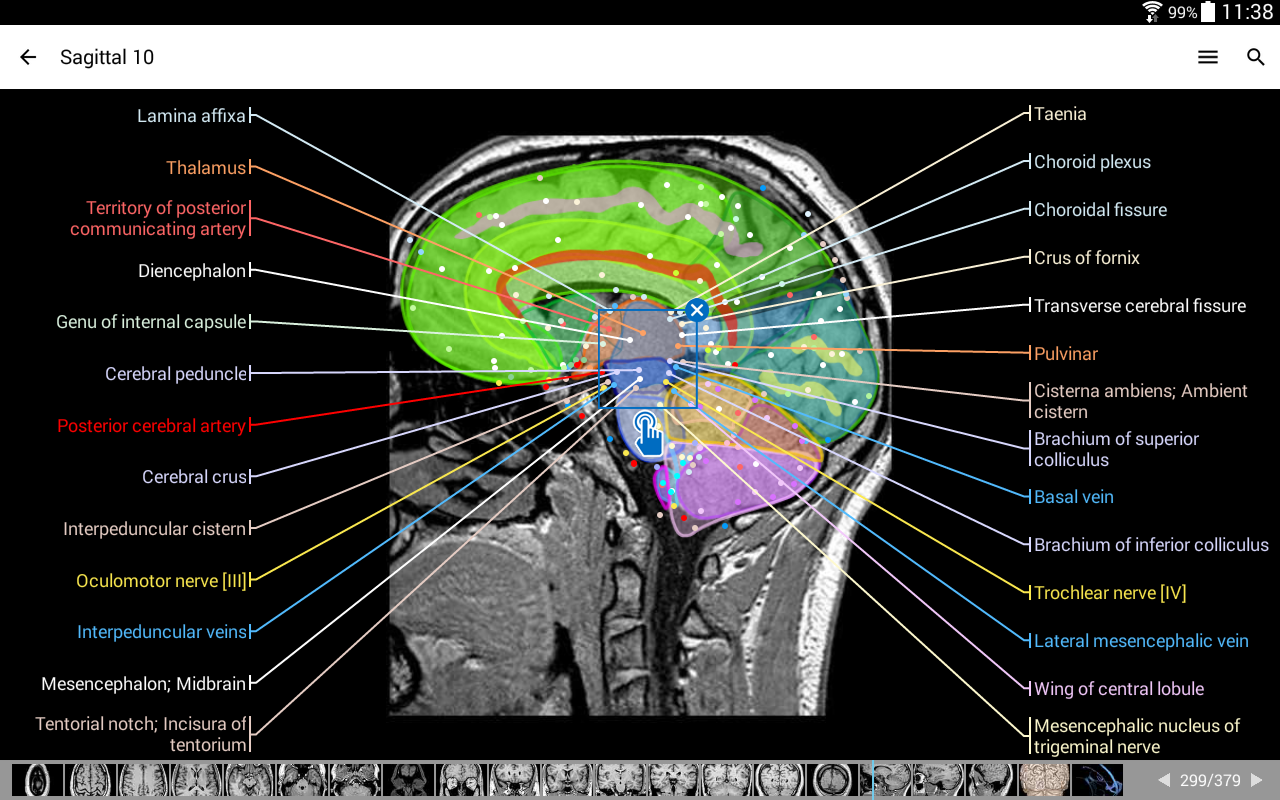Screen dimensions: 1280x800
Task: Tap the Sagittal 10 title
Action: tap(107, 57)
